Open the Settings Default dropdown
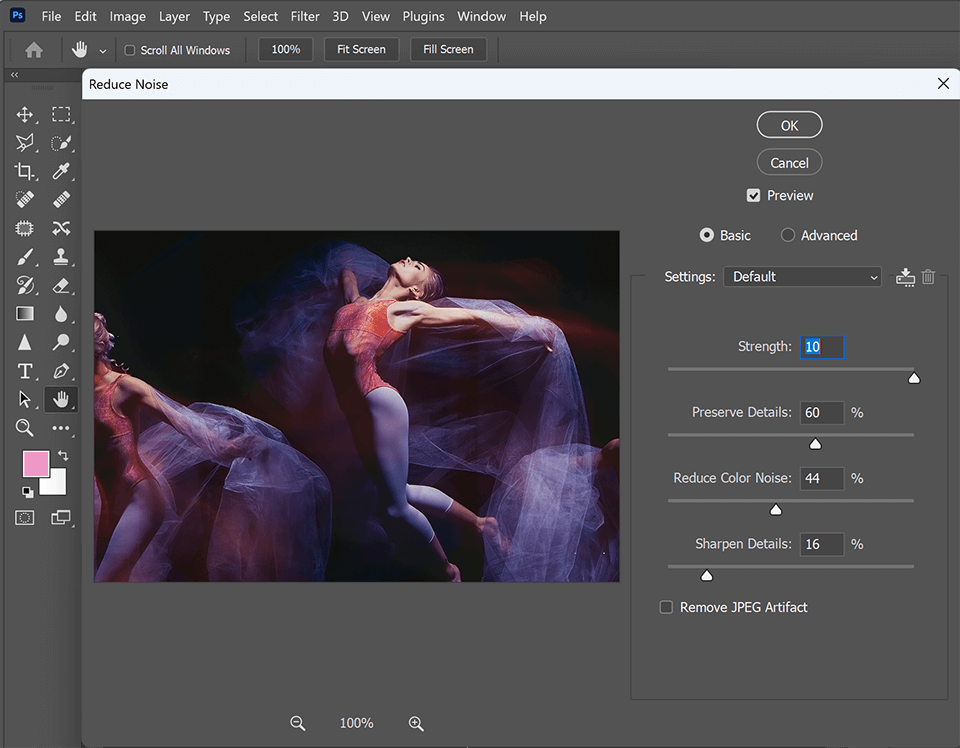Viewport: 960px width, 748px height. [802, 277]
